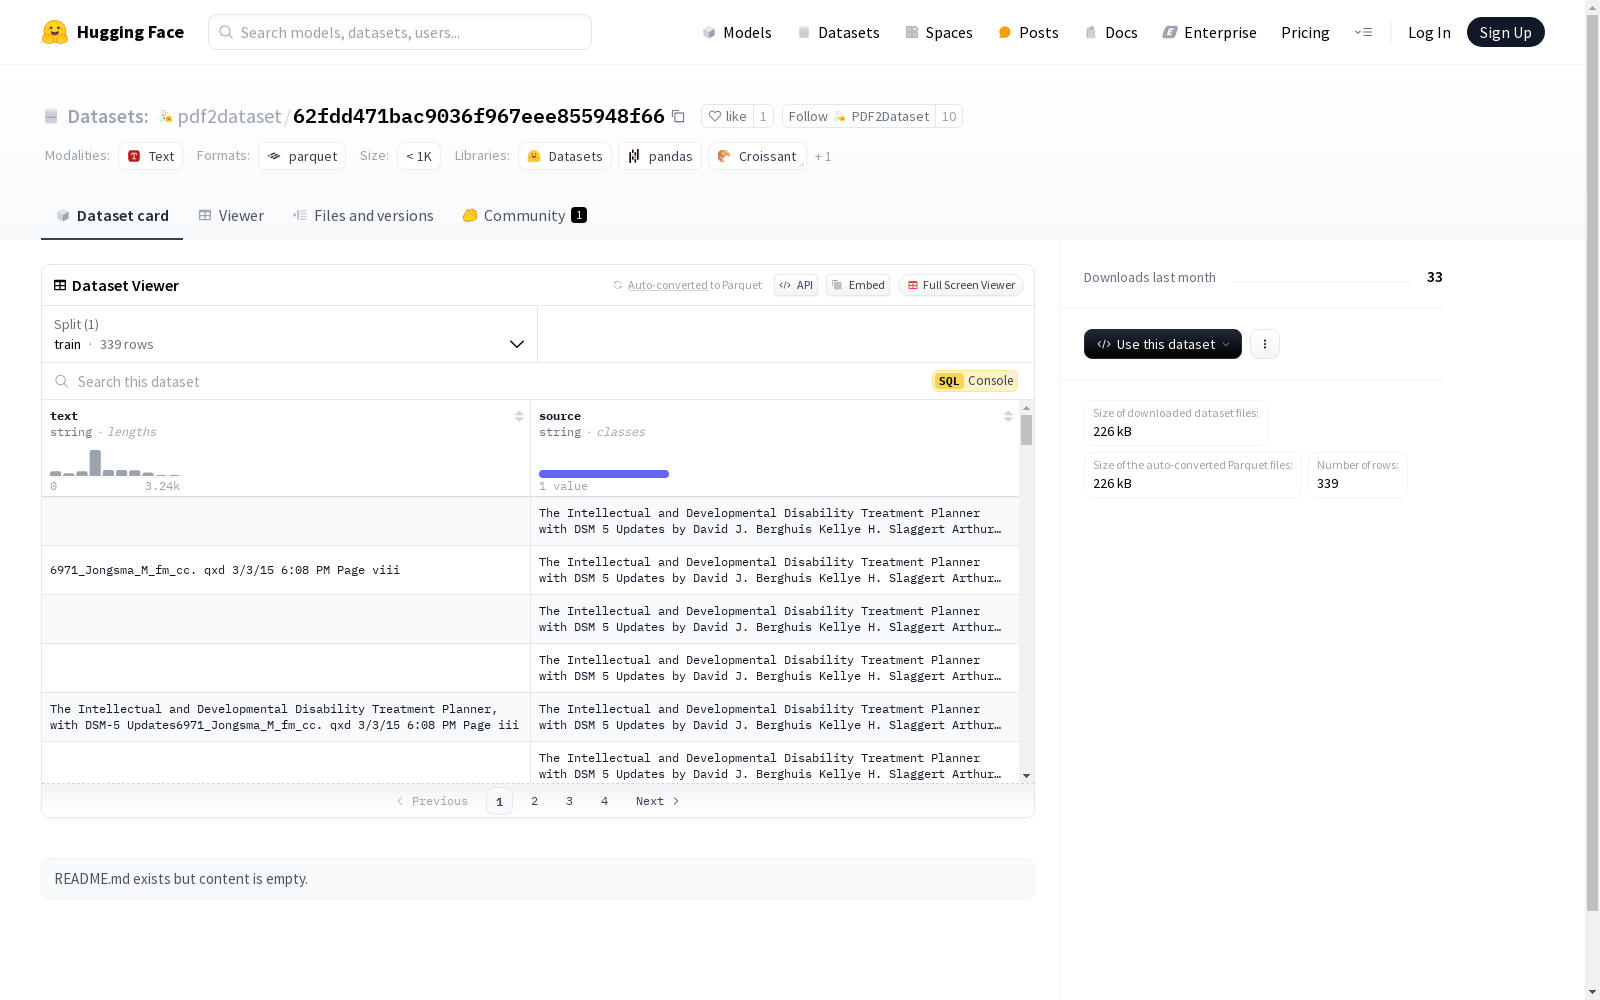The image size is (1600, 1000).
Task: Click the Sign Up button
Action: tap(1505, 32)
